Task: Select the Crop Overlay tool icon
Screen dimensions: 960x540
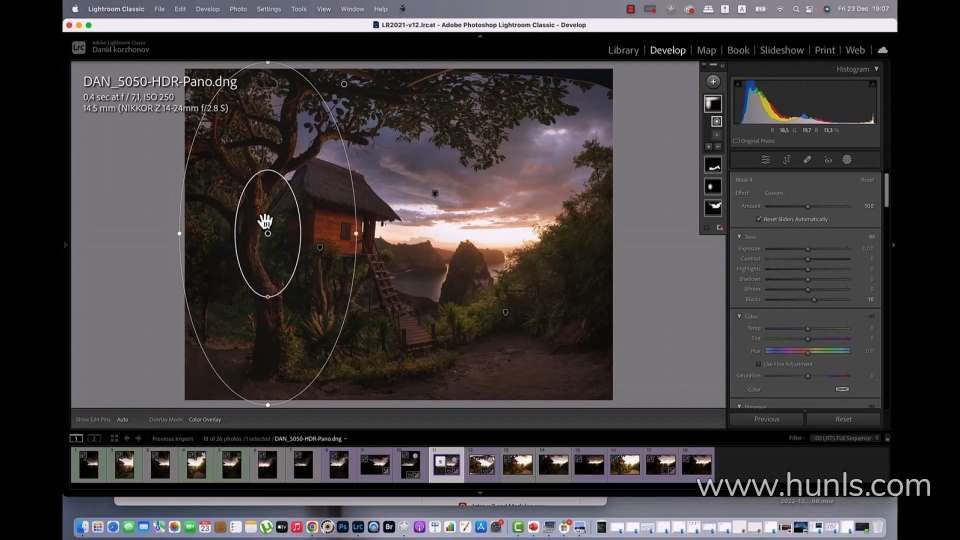Action: (x=786, y=160)
